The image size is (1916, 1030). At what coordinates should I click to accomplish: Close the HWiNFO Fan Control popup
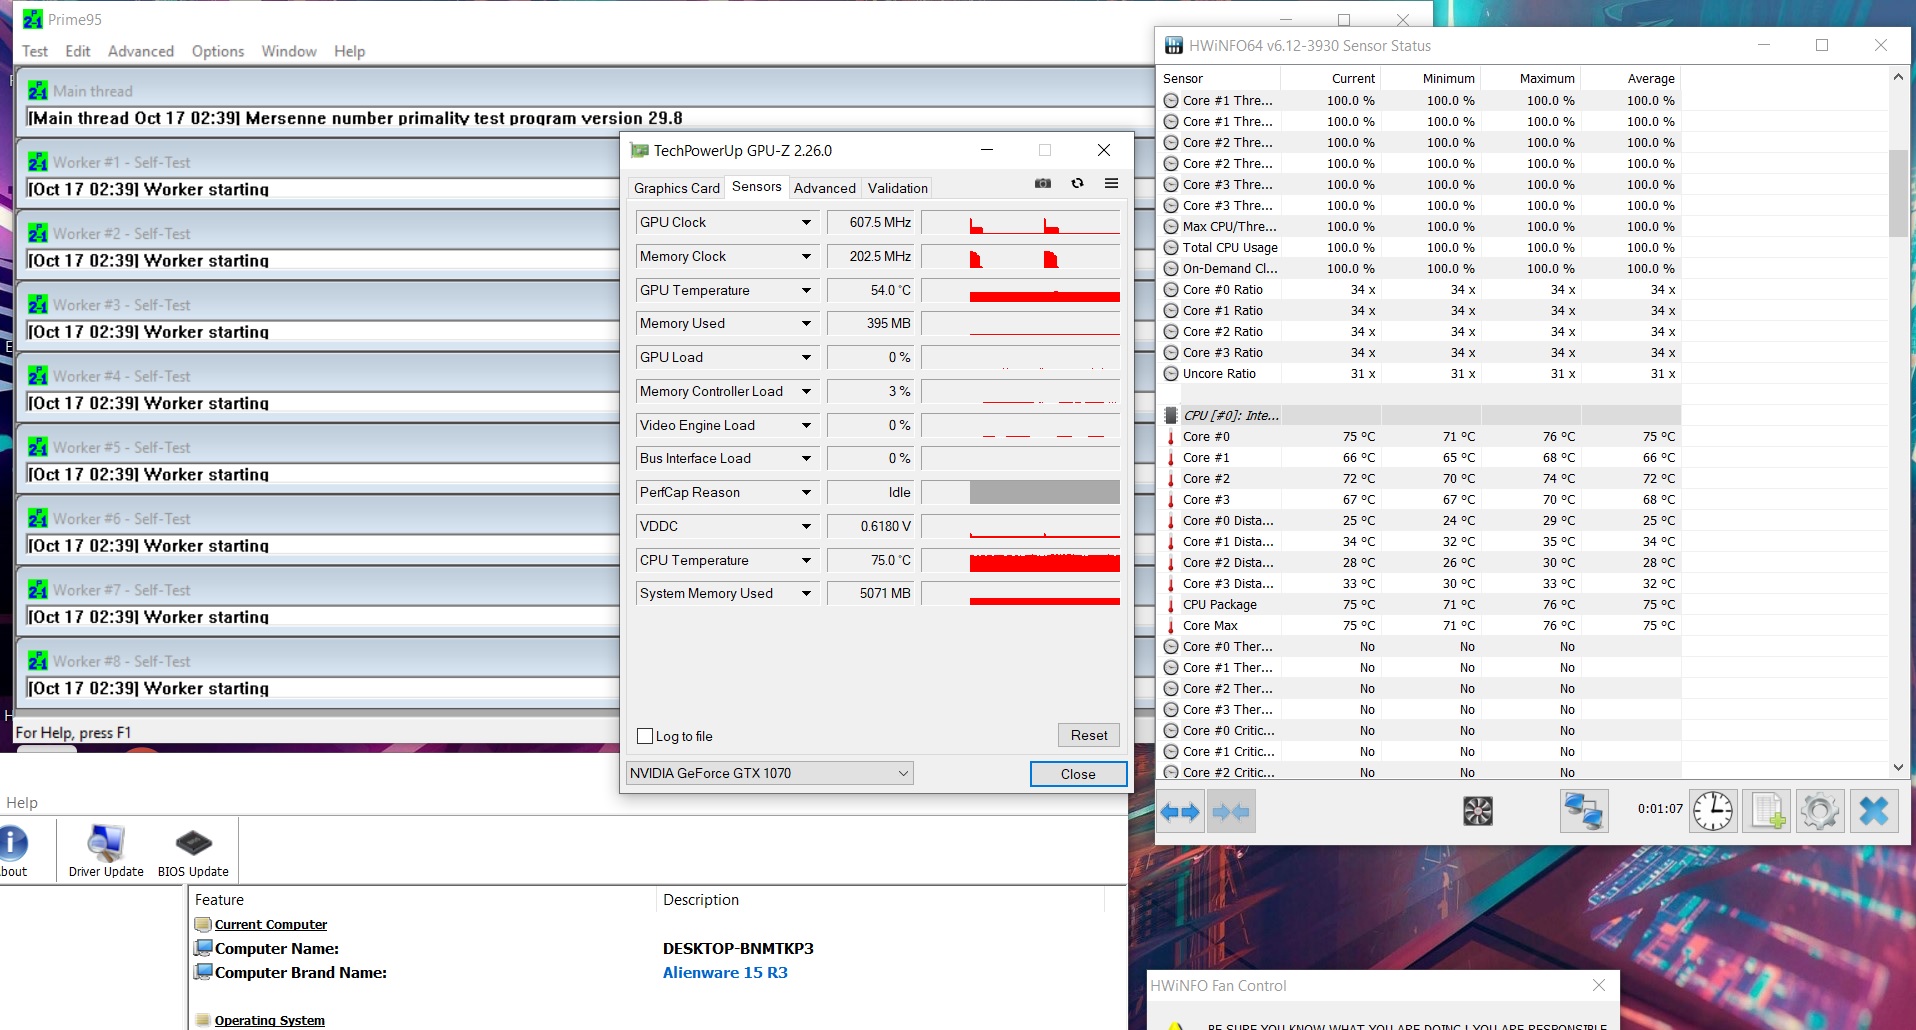(1599, 985)
